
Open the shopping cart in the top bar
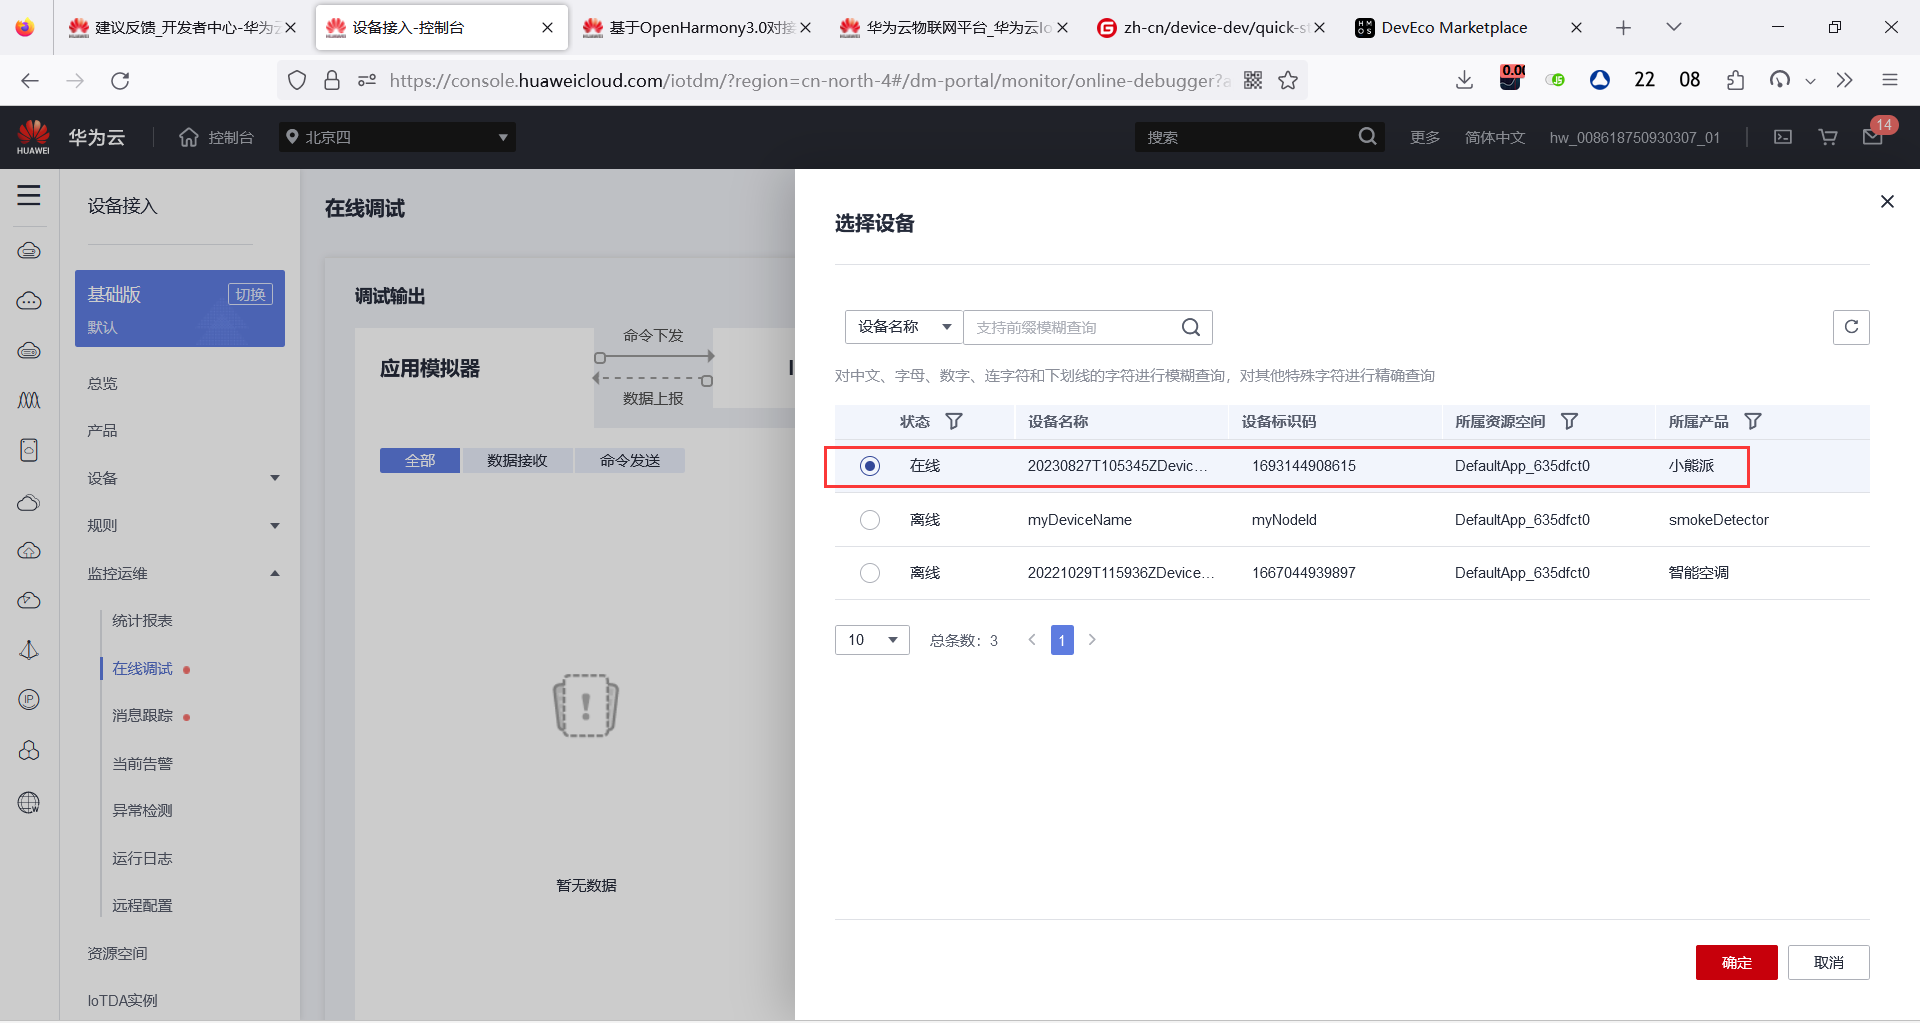click(x=1827, y=137)
